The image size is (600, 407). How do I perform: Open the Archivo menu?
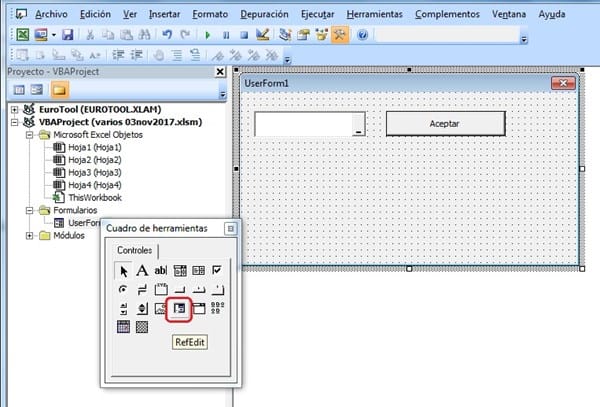coord(51,15)
